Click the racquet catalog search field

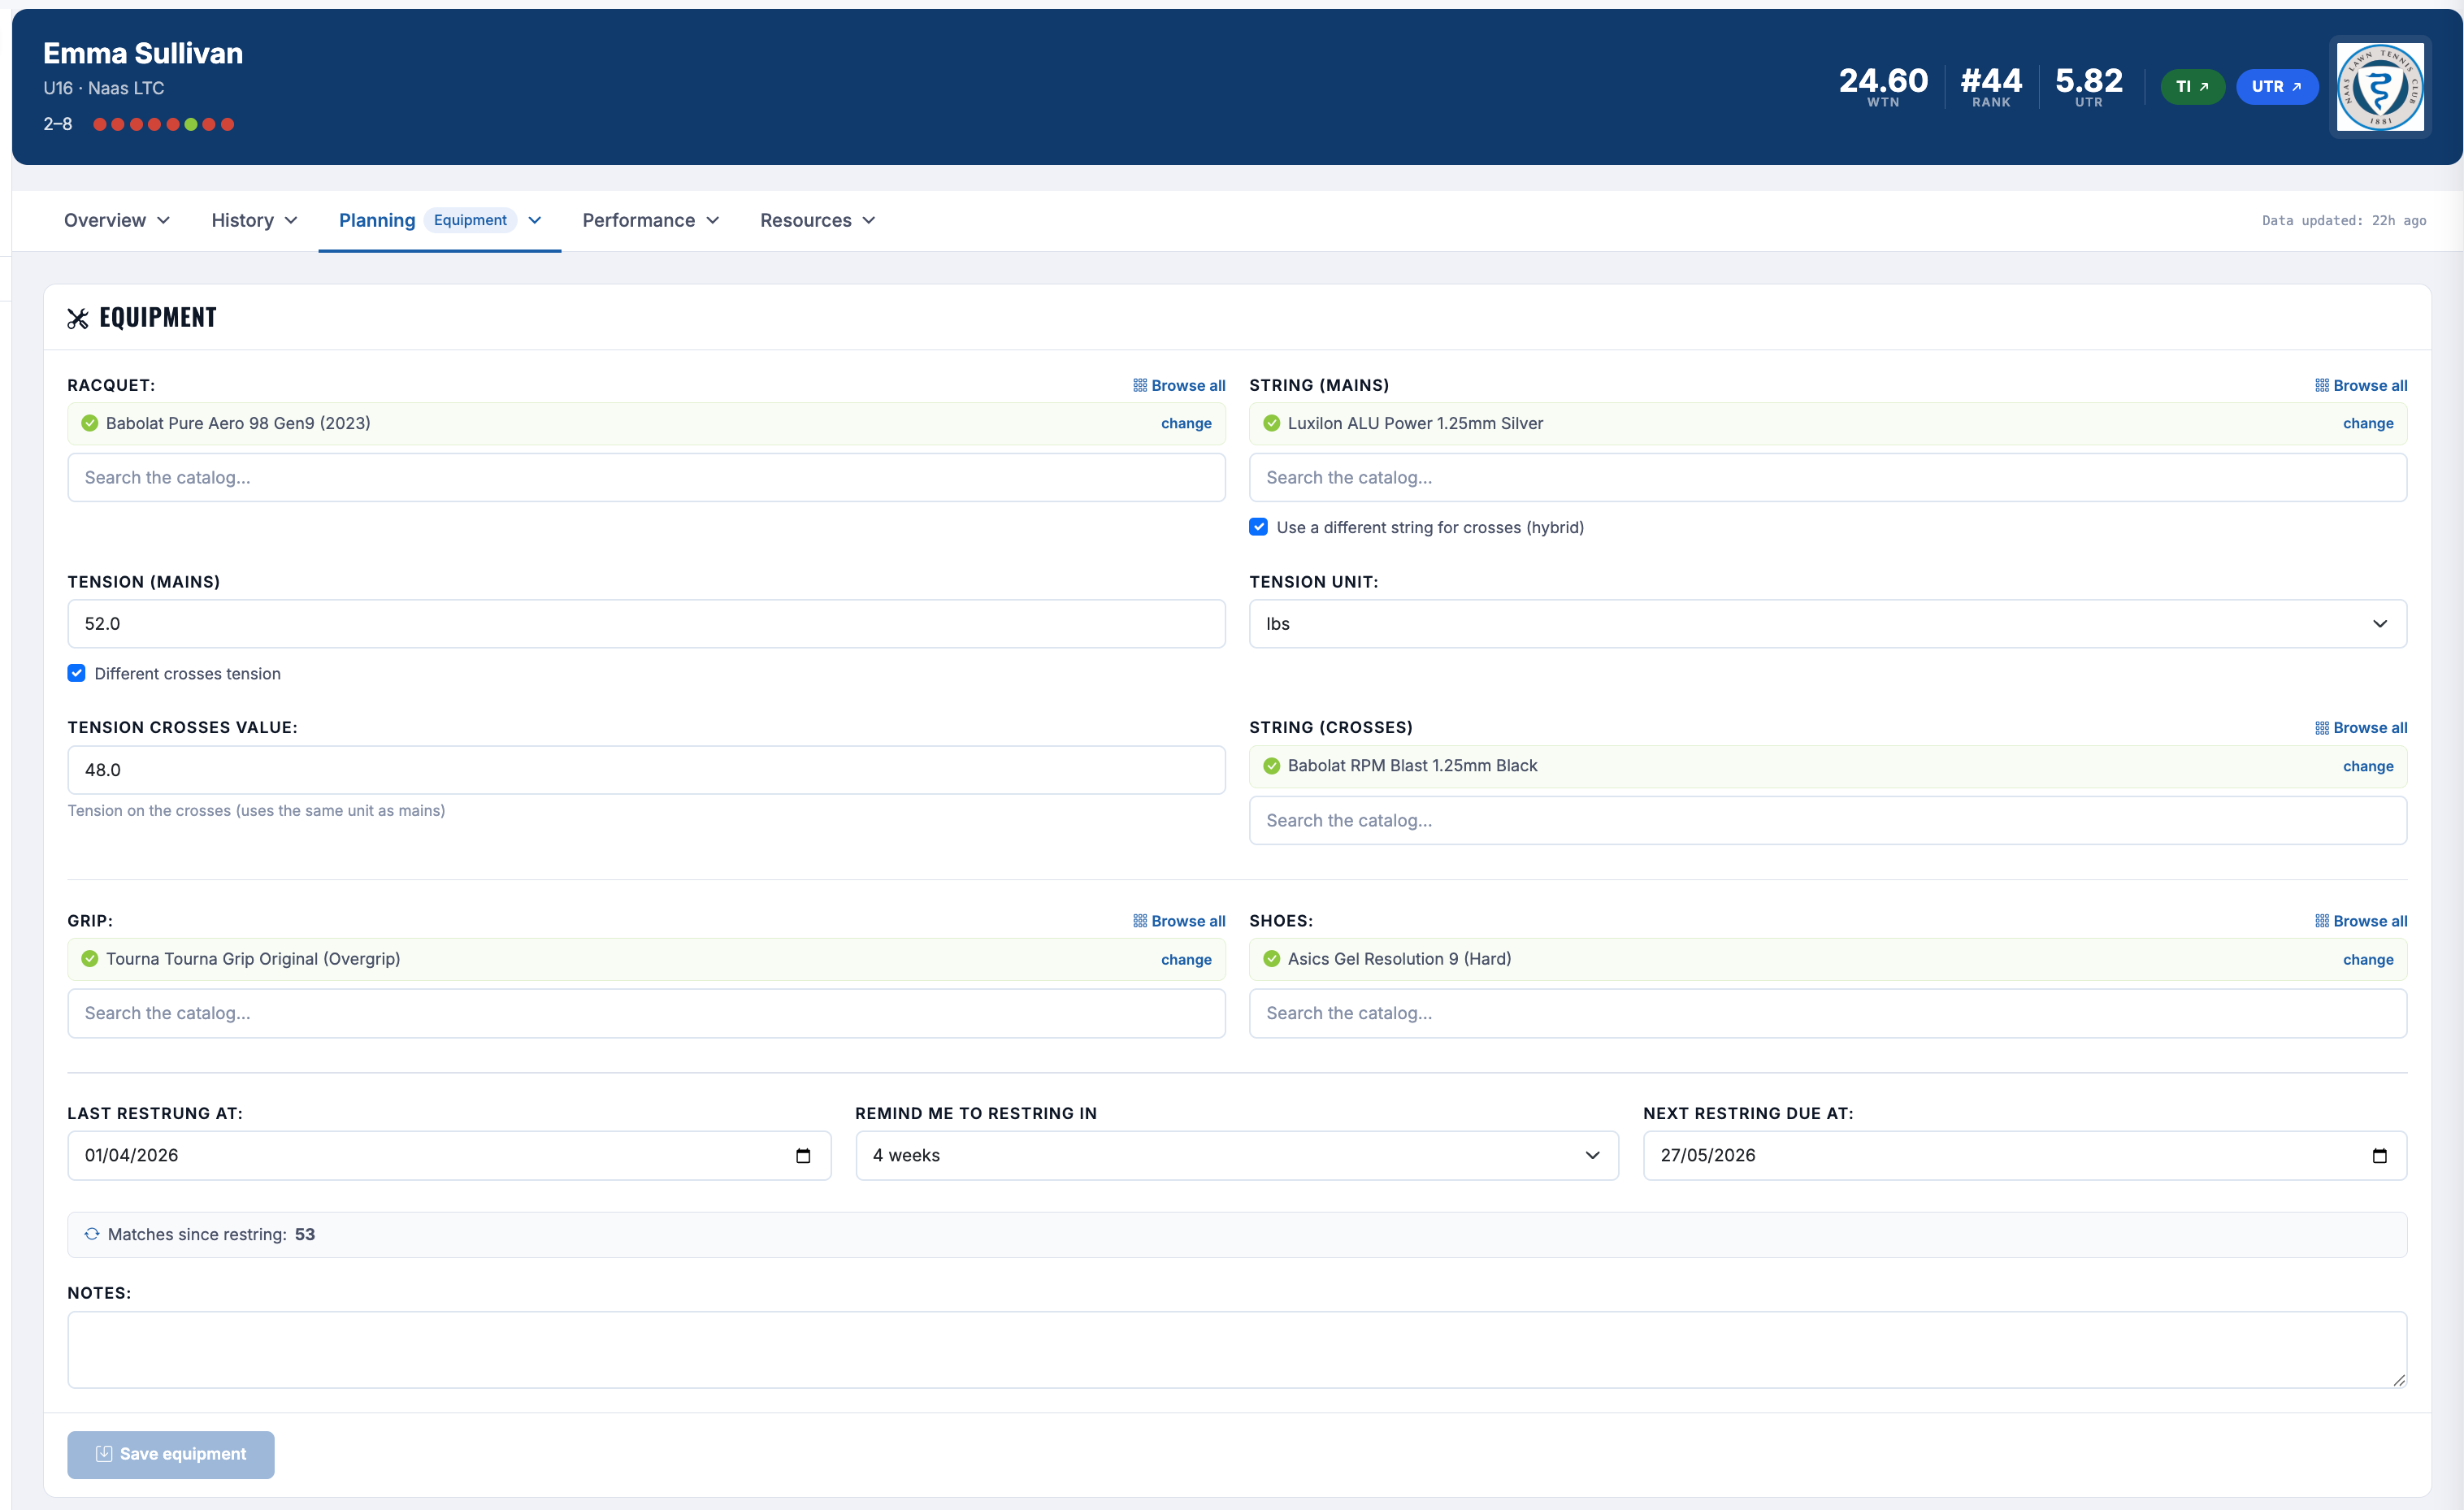click(x=646, y=478)
